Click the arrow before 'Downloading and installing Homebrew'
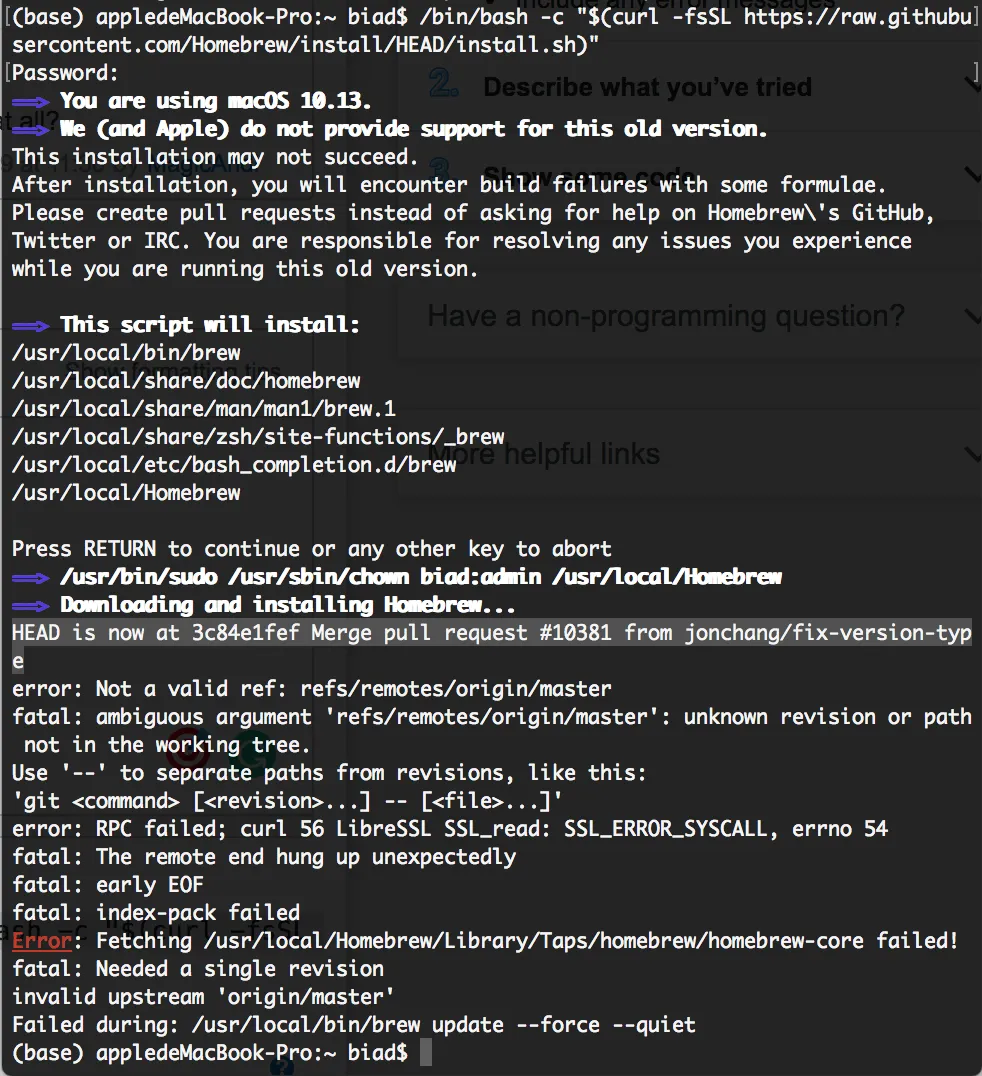This screenshot has height=1076, width=982. (30, 606)
